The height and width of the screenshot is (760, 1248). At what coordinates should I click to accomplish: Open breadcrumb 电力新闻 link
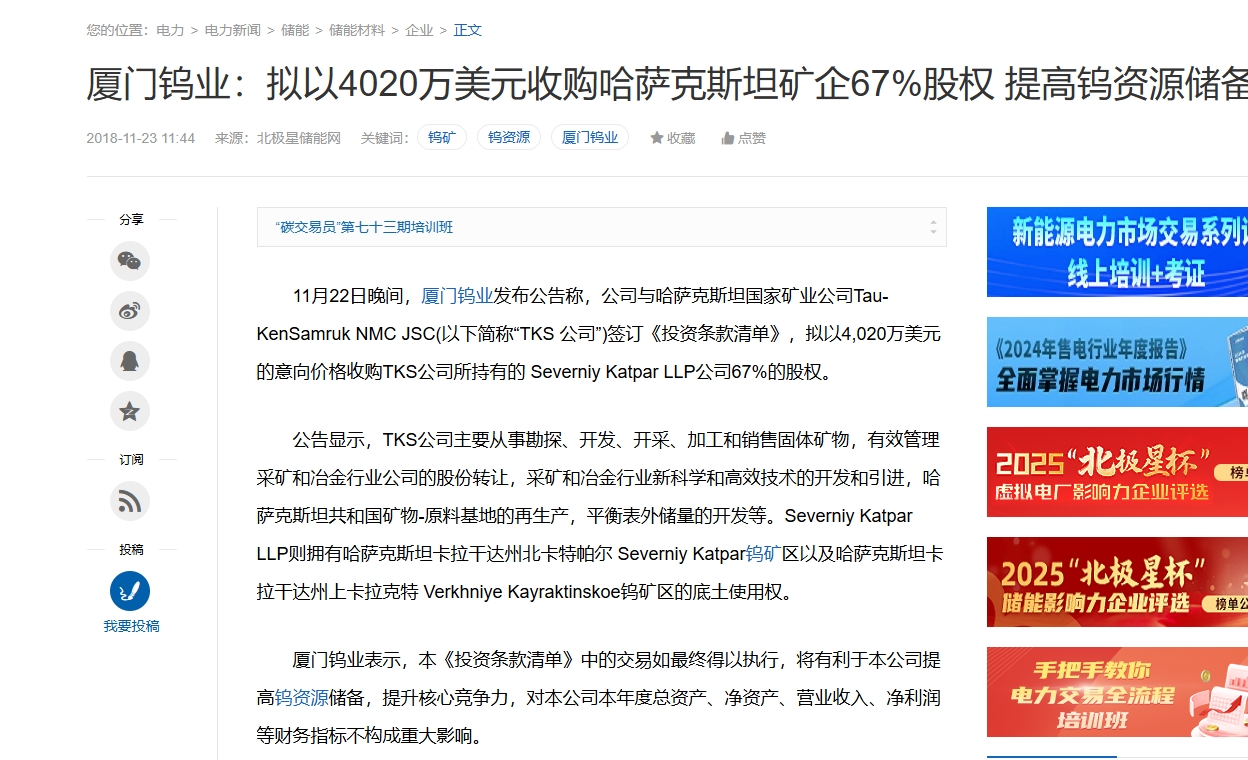tap(233, 30)
